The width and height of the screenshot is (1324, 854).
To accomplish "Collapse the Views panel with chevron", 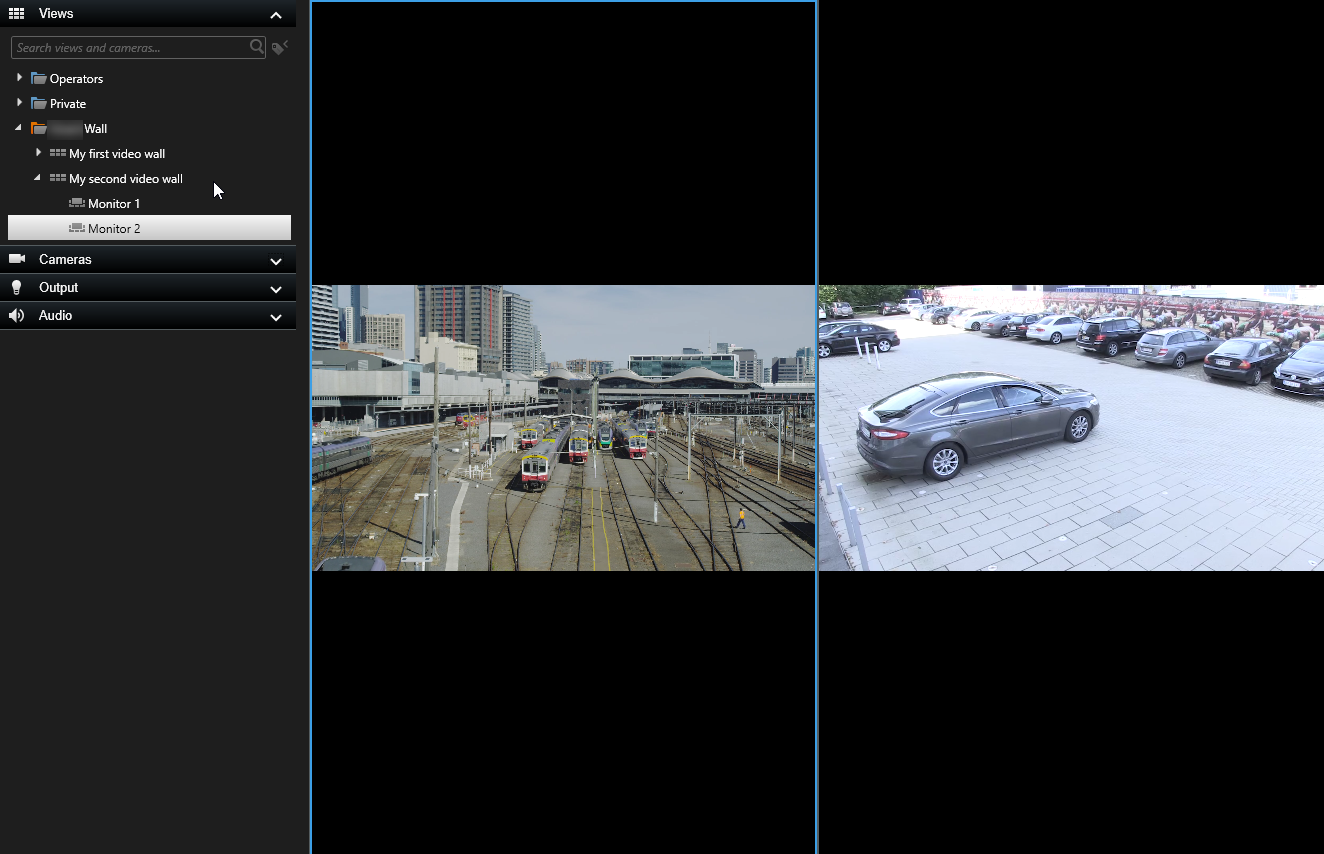I will pos(276,15).
